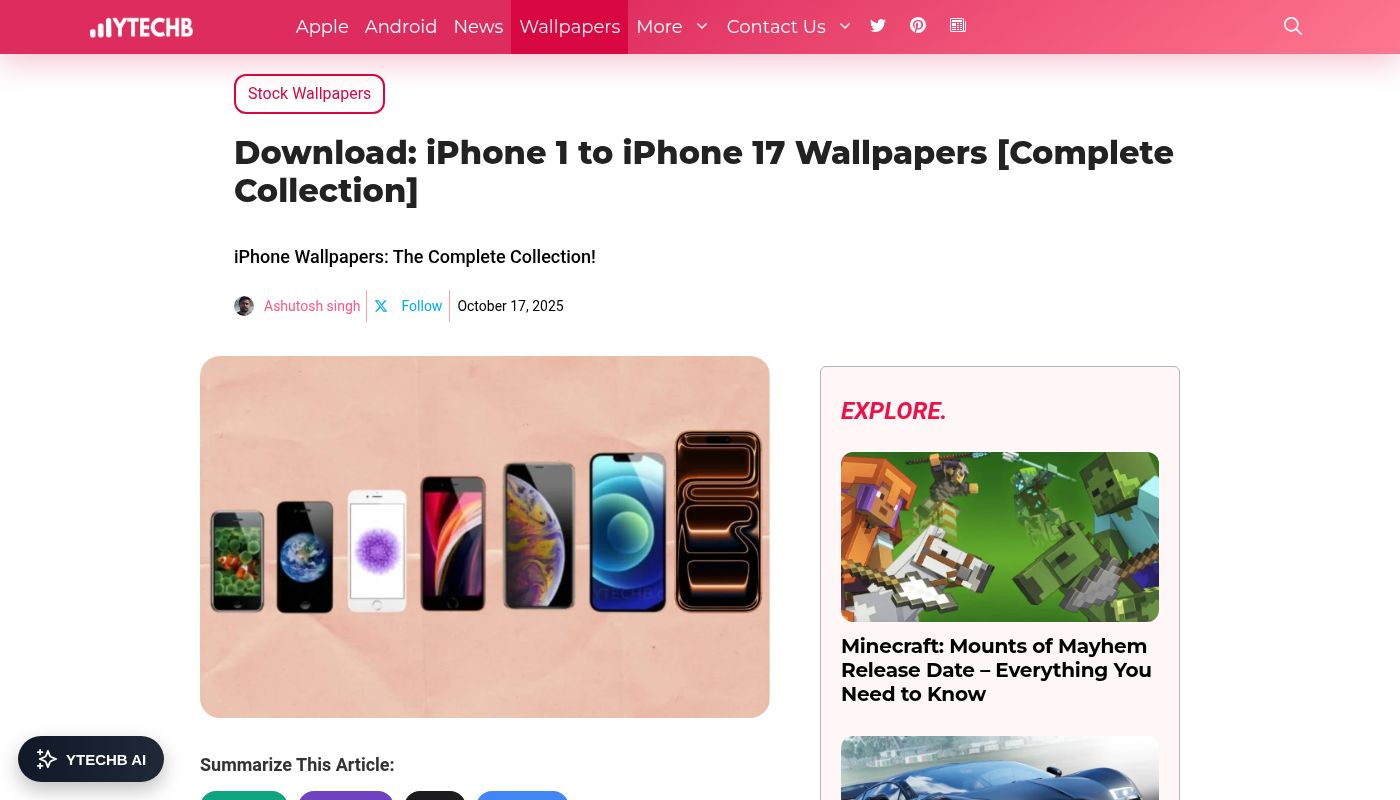1400x800 pixels.
Task: Click the sparkle icon on YTECHB AI
Action: pos(46,759)
